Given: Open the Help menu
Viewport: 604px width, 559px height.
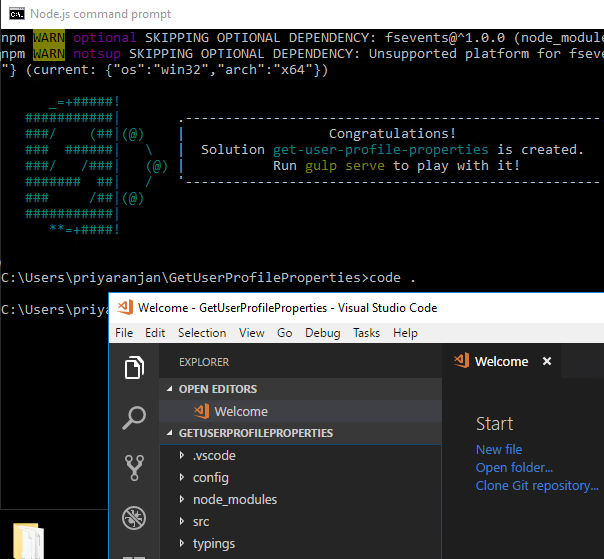Looking at the screenshot, I should [x=405, y=332].
